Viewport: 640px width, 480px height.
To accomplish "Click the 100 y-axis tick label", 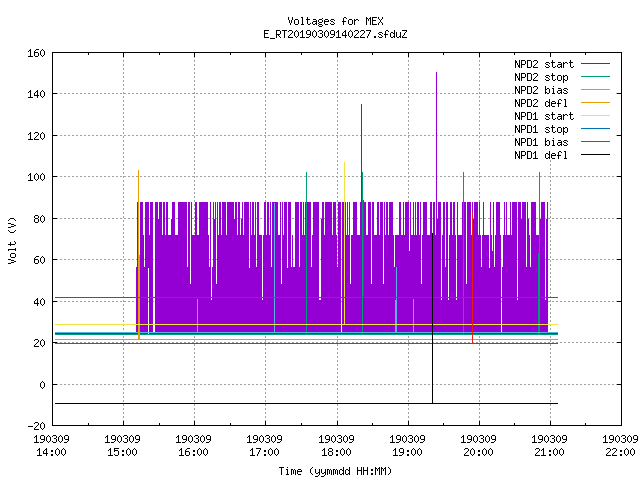I will pyautogui.click(x=36, y=177).
